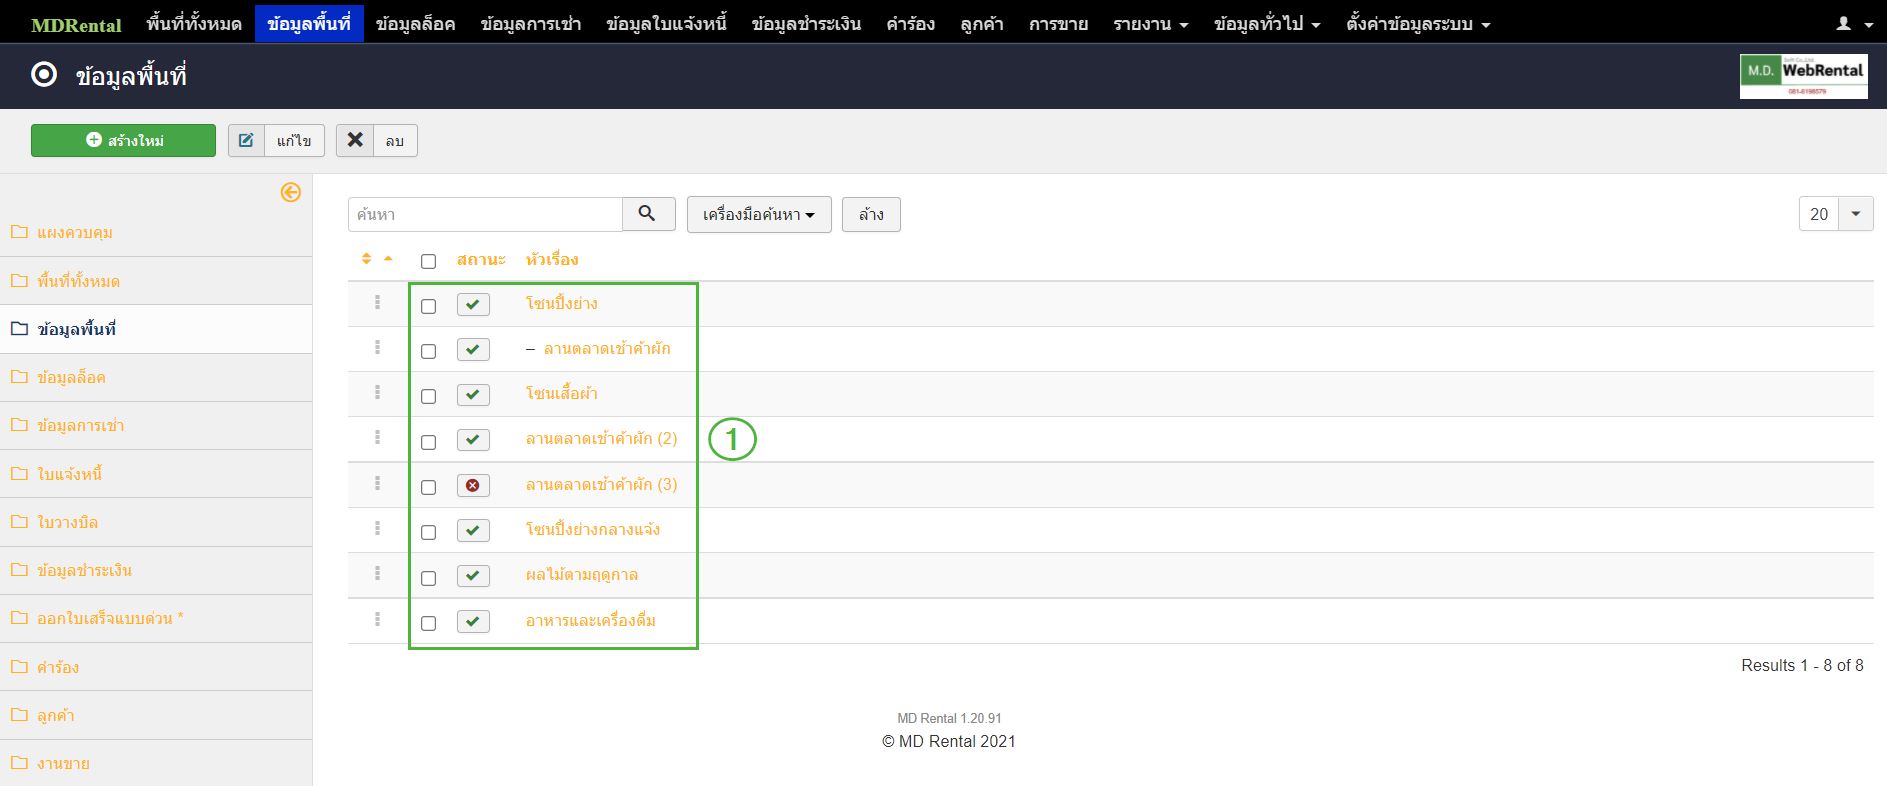This screenshot has height=786, width=1887.
Task: Select checkbox of ลานตลาดเช้าค้าผัก (2)
Action: pyautogui.click(x=429, y=442)
